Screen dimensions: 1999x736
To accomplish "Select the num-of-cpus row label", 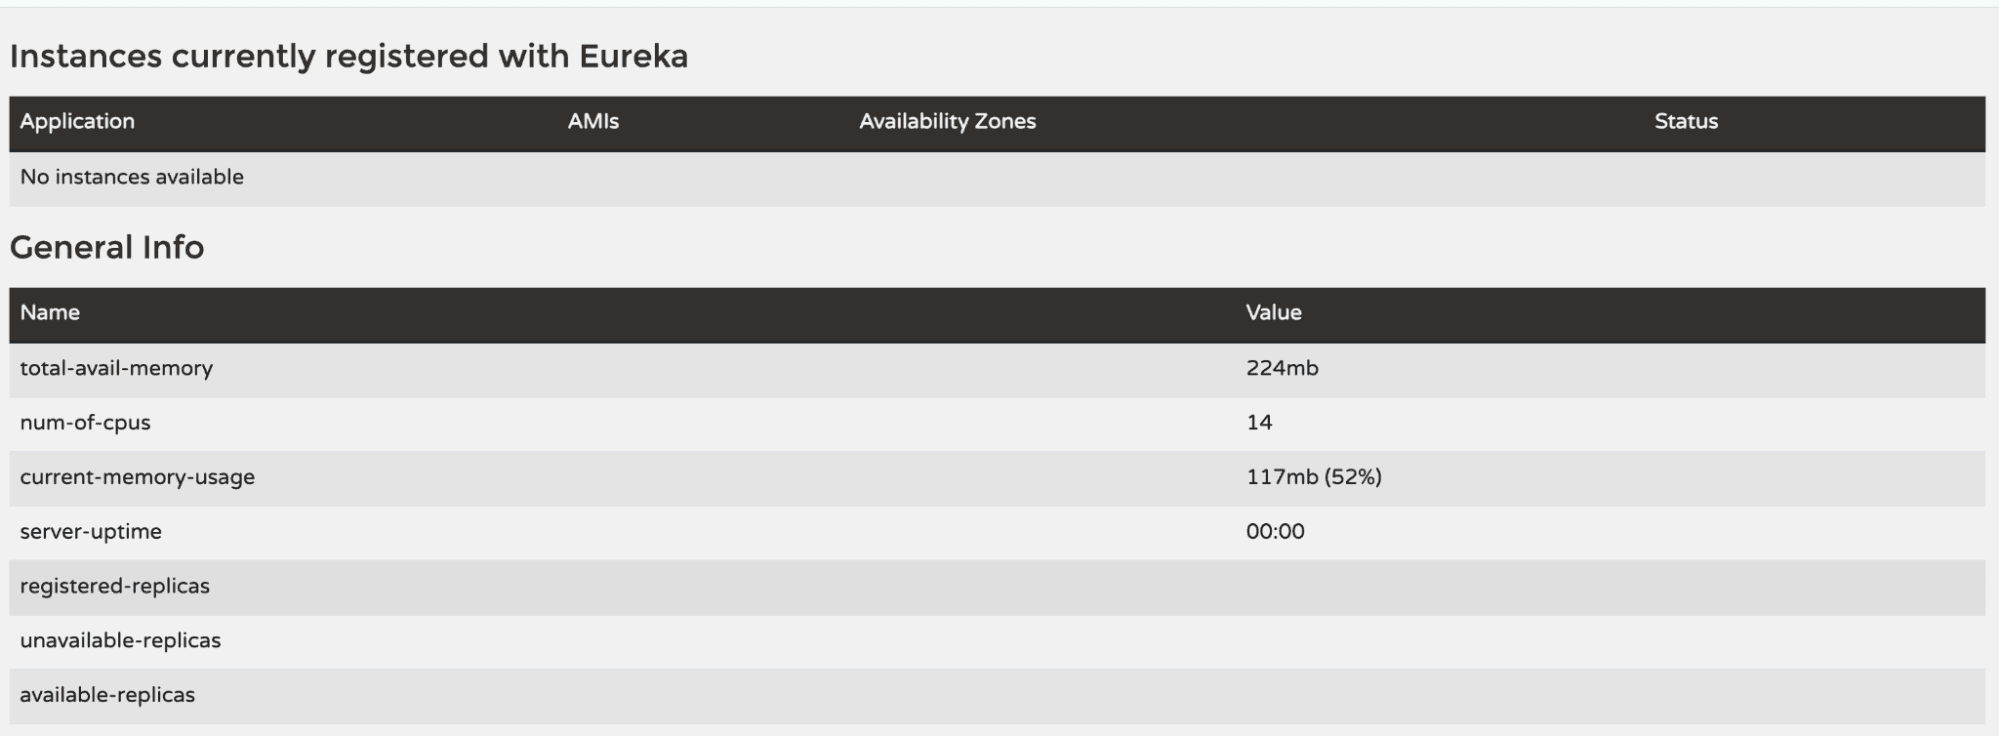I will 85,423.
